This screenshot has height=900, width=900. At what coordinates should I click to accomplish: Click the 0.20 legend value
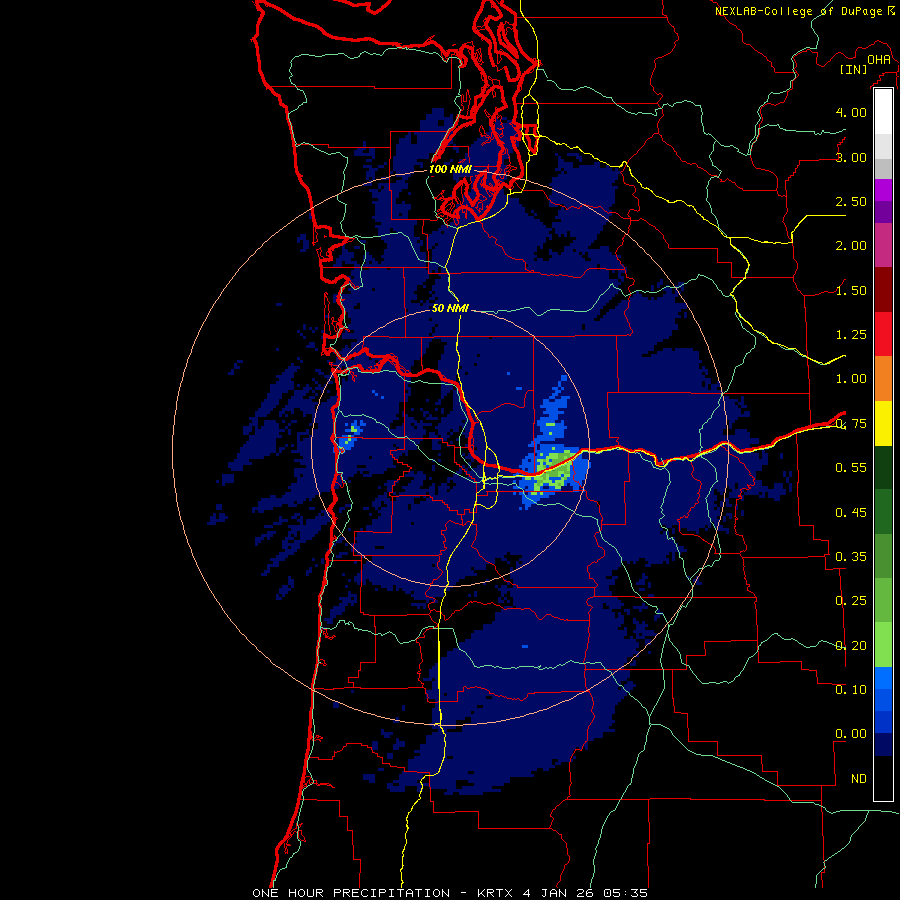pyautogui.click(x=851, y=646)
